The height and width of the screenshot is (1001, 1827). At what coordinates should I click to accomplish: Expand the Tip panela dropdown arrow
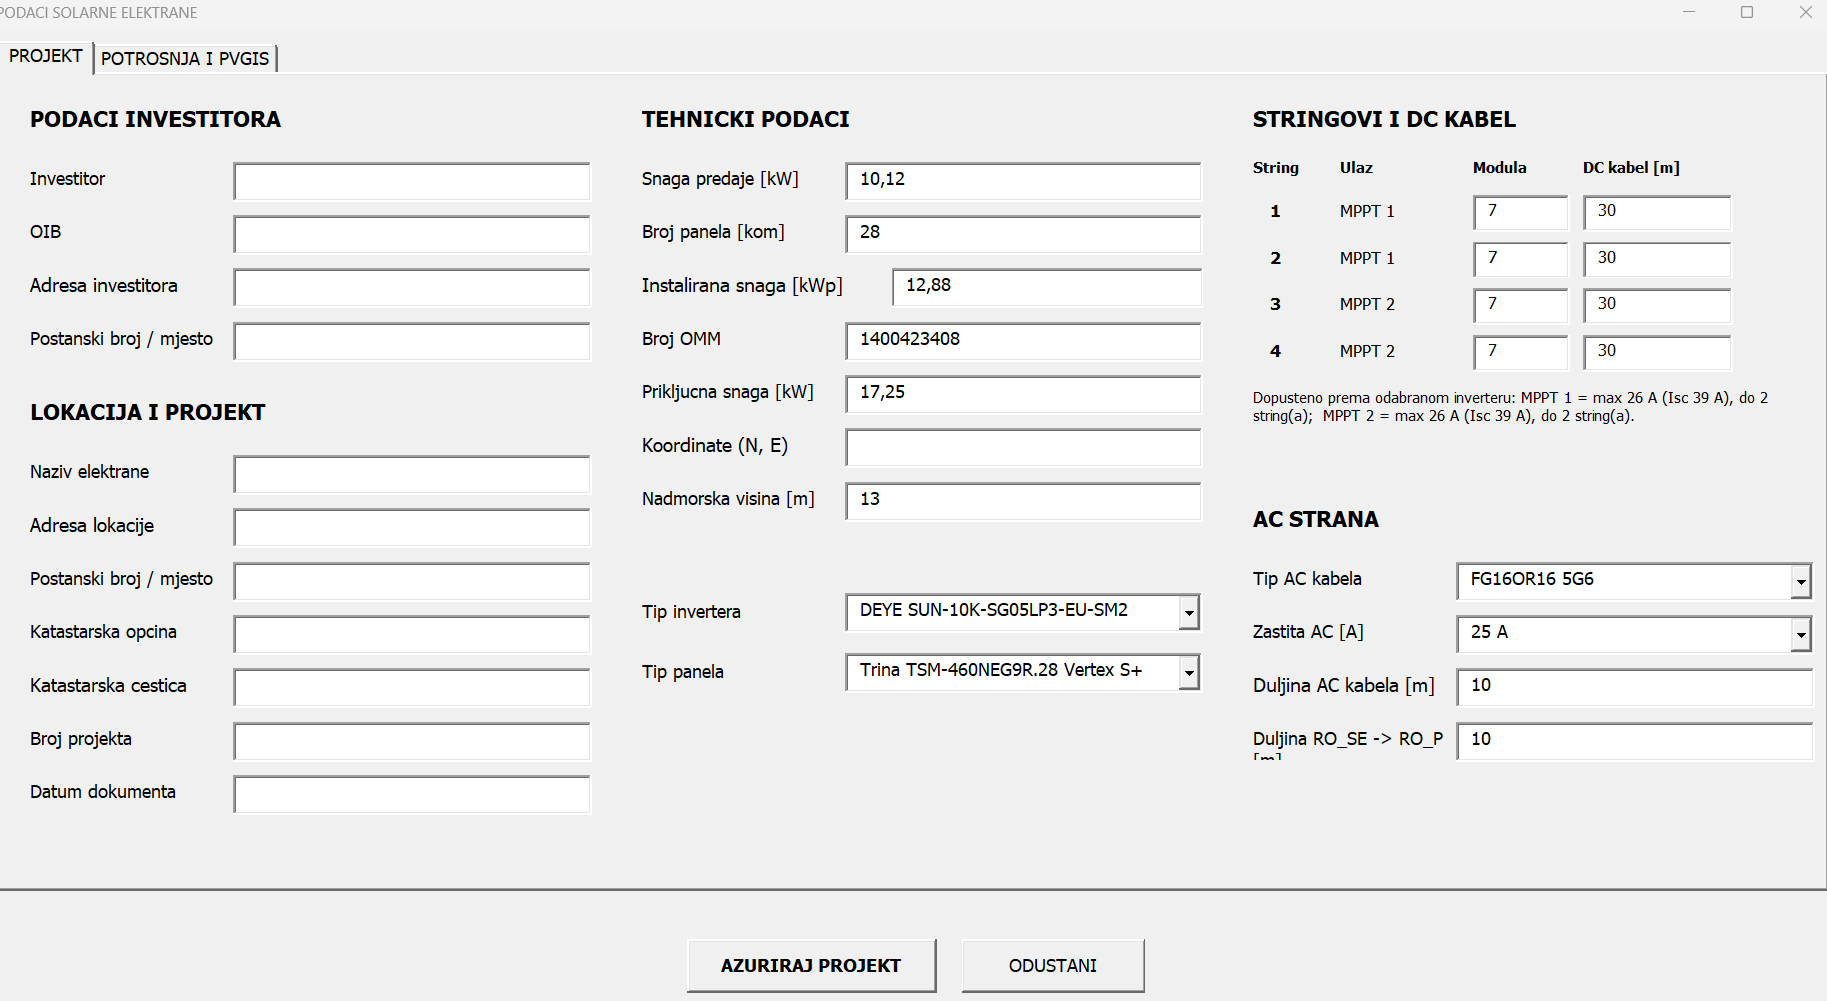(1189, 673)
